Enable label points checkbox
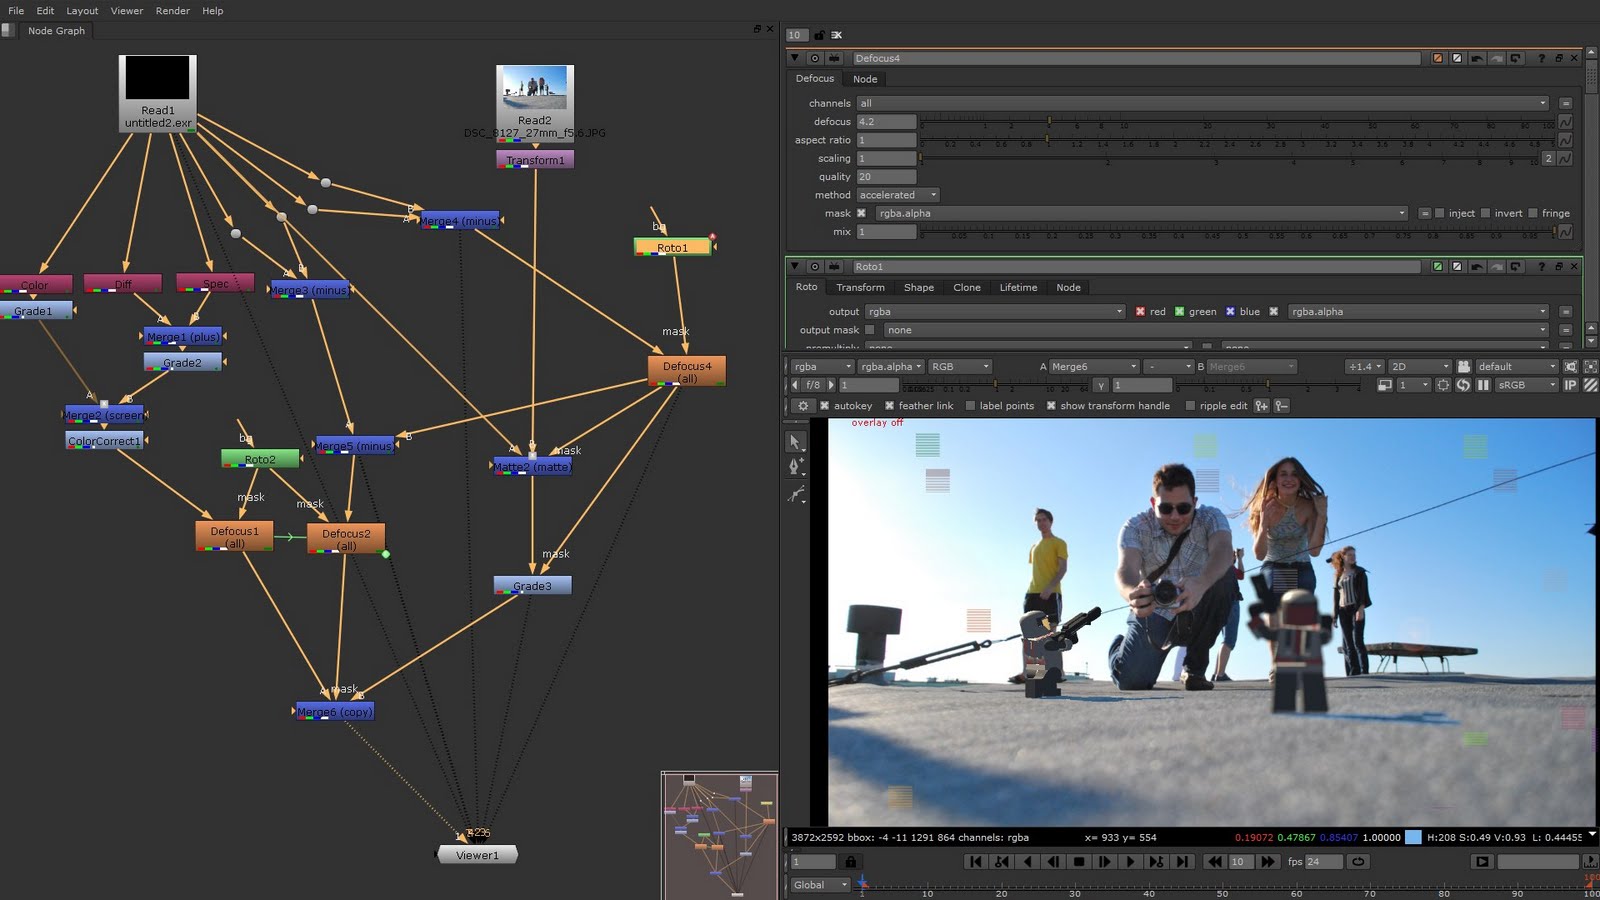Image resolution: width=1600 pixels, height=900 pixels. pos(970,406)
